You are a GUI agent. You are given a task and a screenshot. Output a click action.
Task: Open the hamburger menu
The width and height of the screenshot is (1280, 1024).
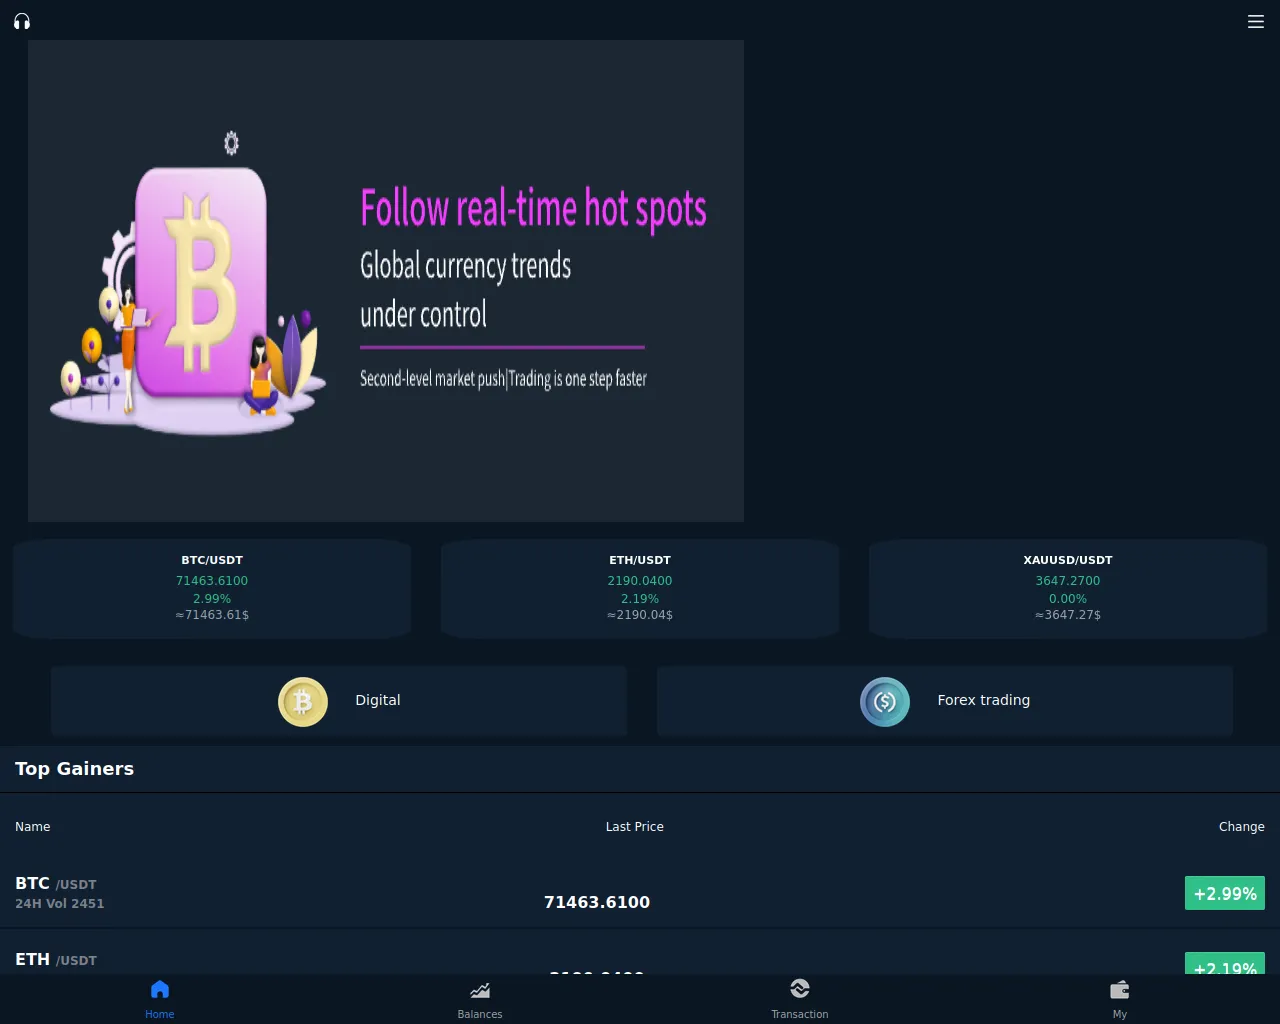tap(1256, 21)
